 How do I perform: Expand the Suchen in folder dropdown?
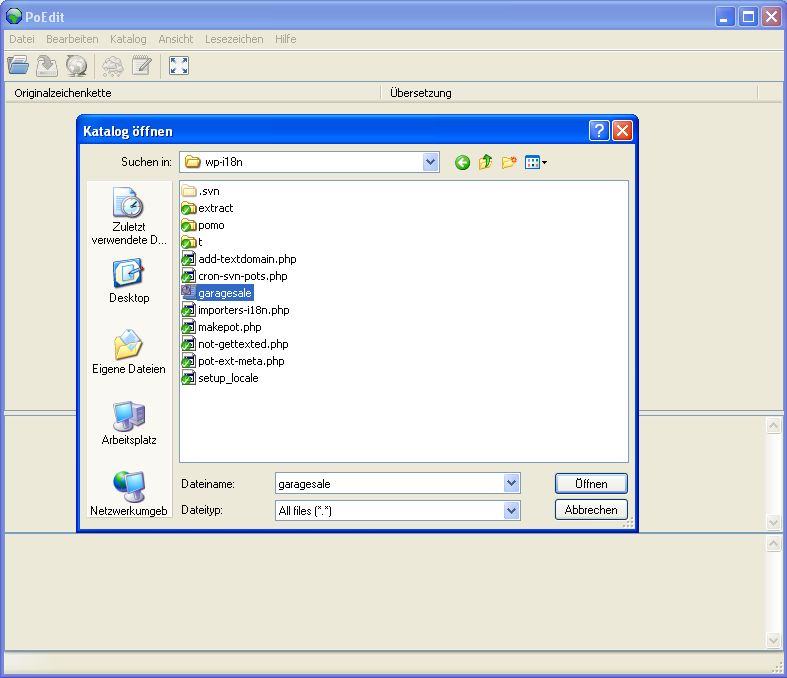click(430, 162)
